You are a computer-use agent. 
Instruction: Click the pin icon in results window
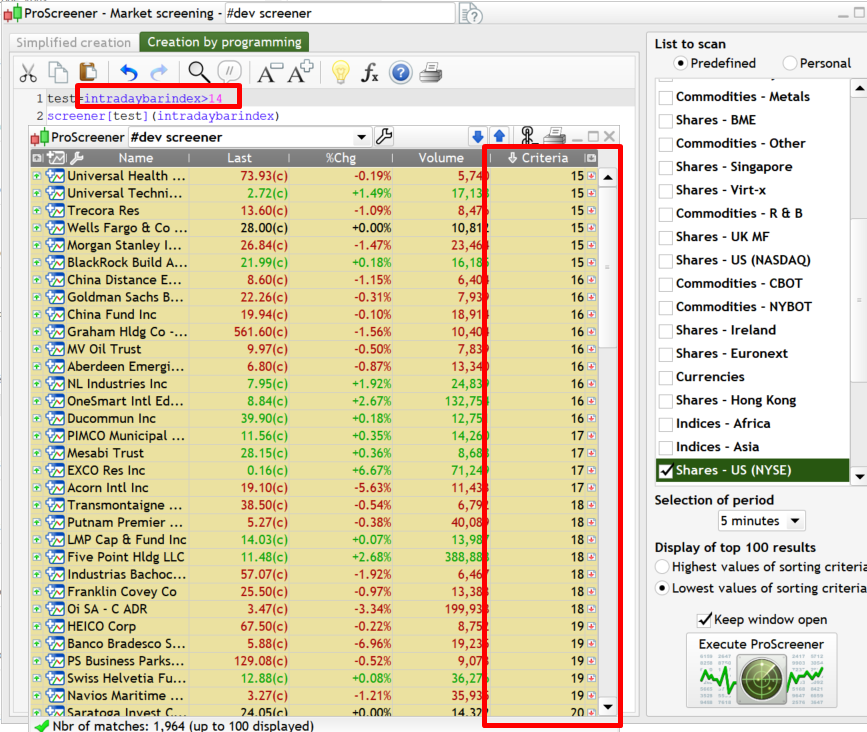tap(527, 136)
